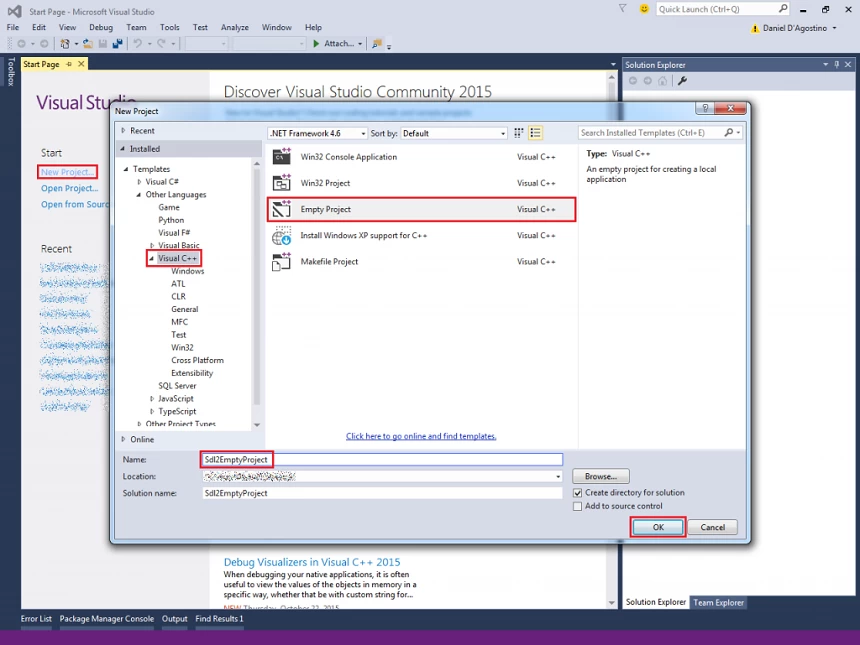The image size is (860, 645).
Task: Choose the Makefile Project icon
Action: 281,262
